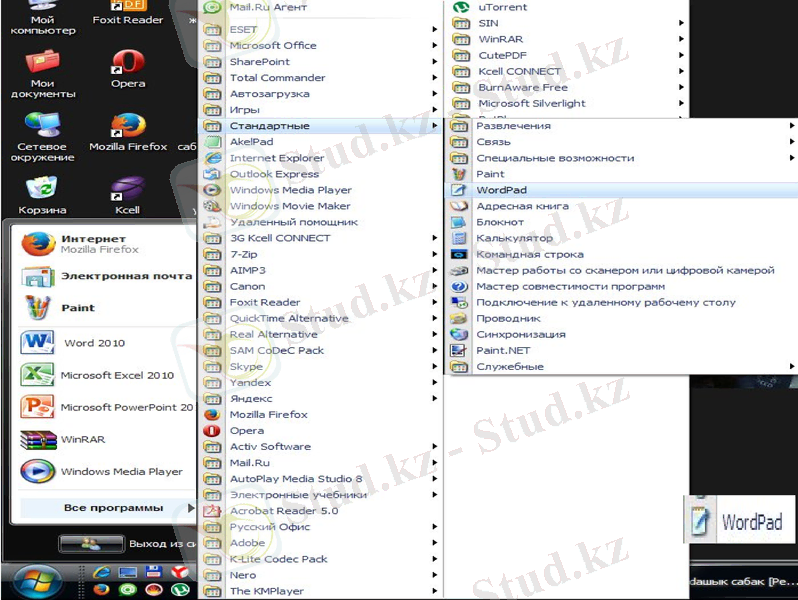This screenshot has width=798, height=600.
Task: Expand the Microsoft Office program folder
Action: (272, 45)
